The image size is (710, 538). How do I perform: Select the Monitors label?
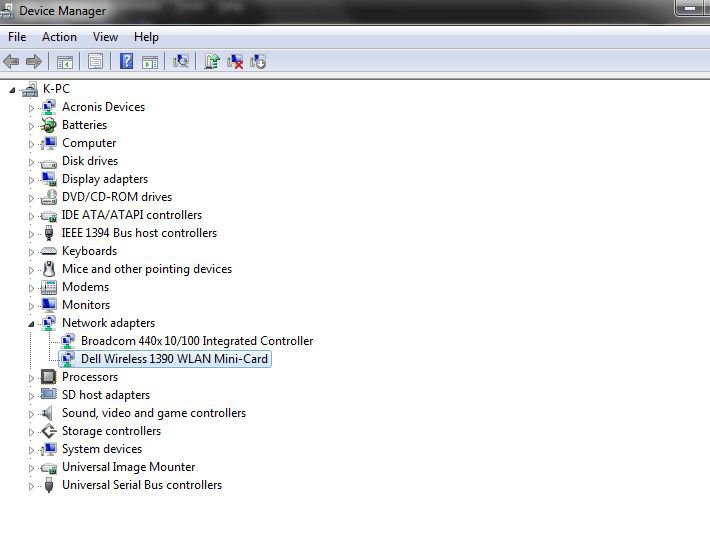[86, 305]
